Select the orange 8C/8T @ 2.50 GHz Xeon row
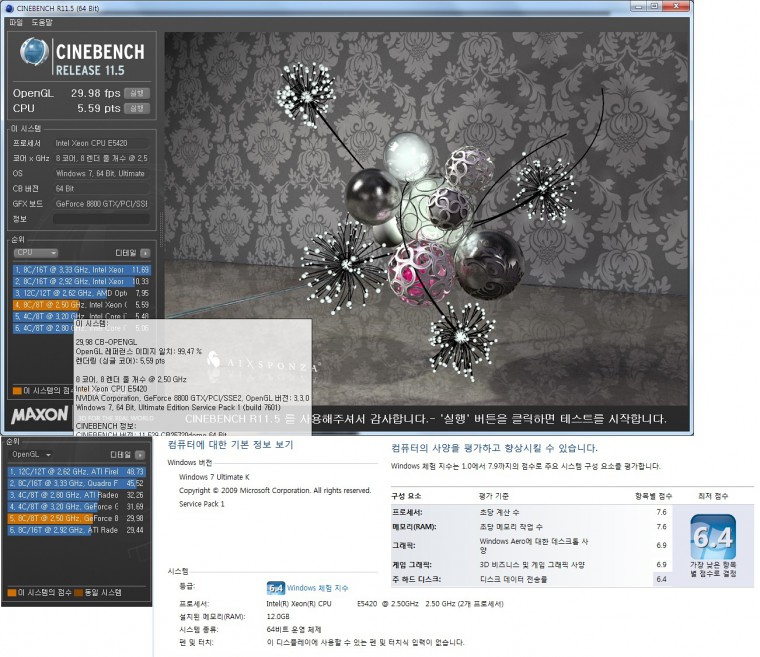 pyautogui.click(x=81, y=304)
